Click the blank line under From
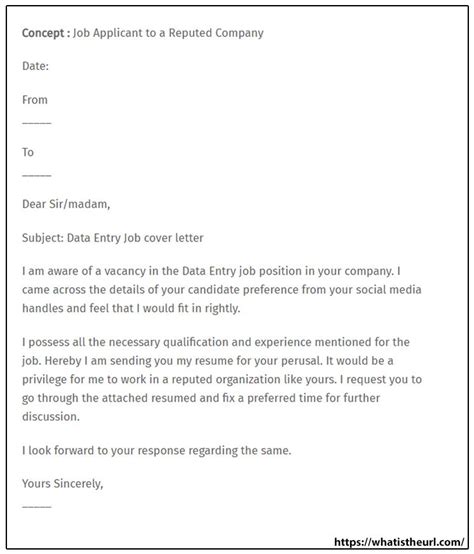The image size is (474, 554). (37, 123)
